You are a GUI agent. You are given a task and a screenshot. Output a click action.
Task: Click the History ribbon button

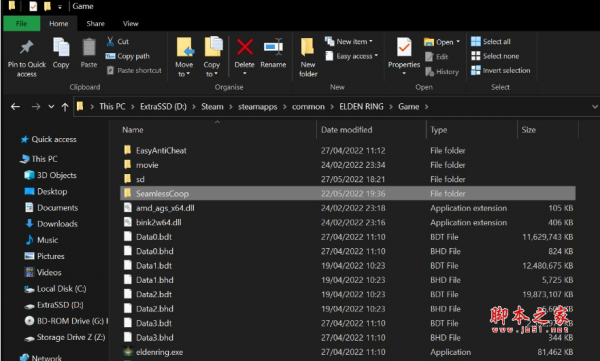(442, 72)
